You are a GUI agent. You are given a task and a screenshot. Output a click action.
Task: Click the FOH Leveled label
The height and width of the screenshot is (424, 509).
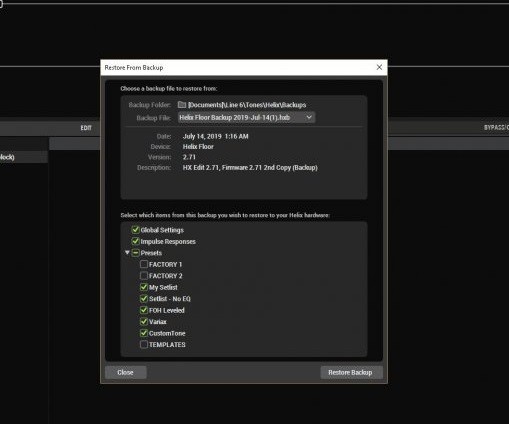click(167, 310)
